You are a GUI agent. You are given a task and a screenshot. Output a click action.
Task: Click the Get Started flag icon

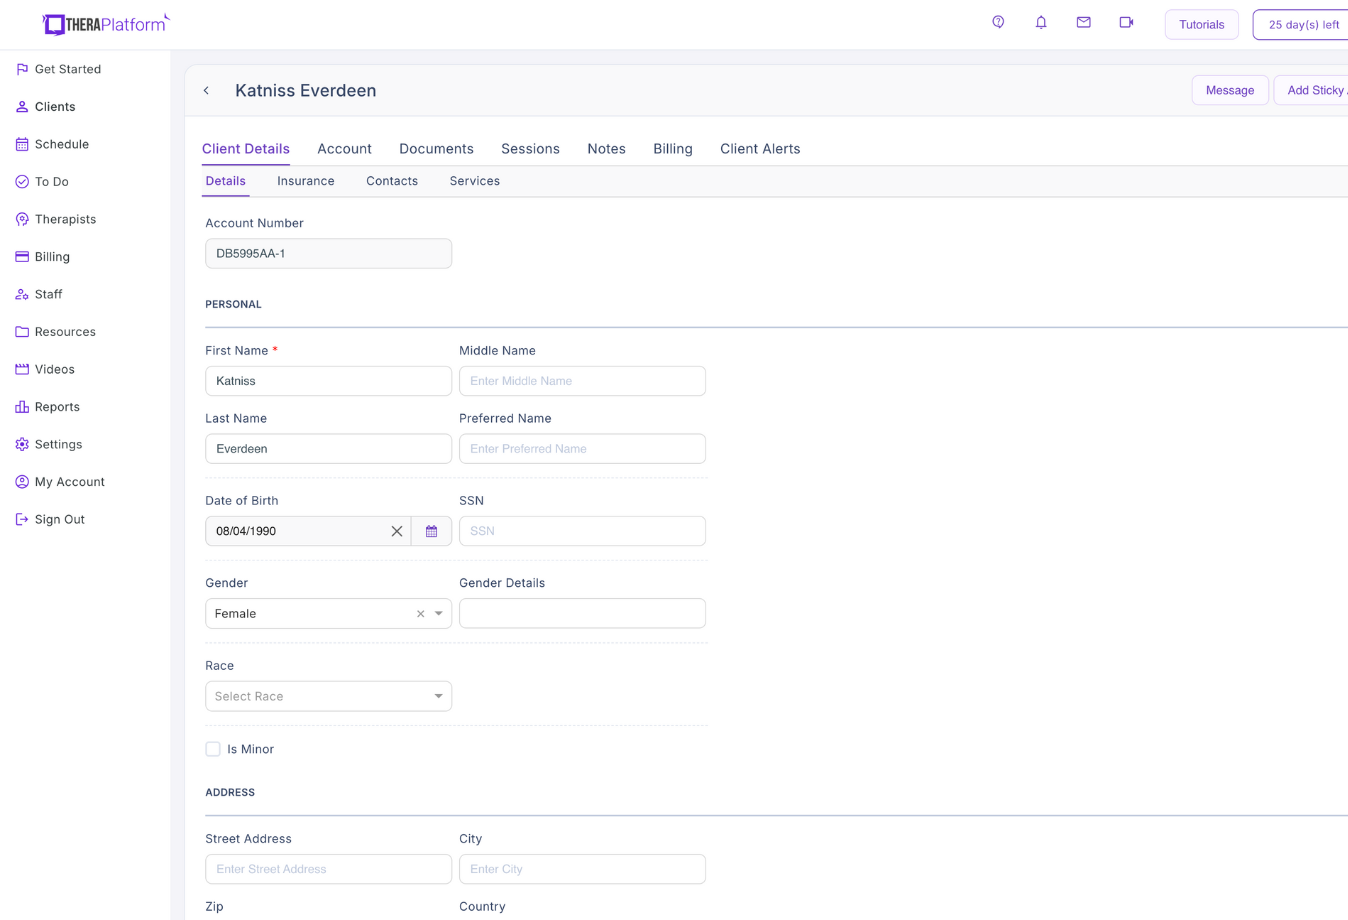click(22, 69)
